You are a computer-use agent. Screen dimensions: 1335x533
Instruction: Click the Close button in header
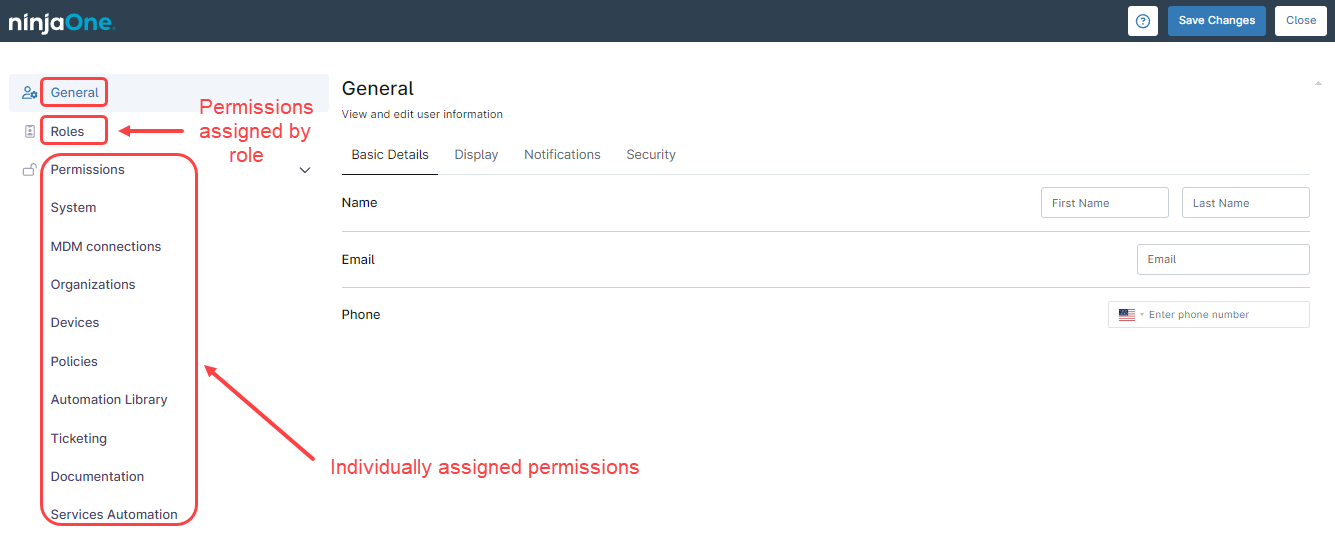(x=1300, y=21)
